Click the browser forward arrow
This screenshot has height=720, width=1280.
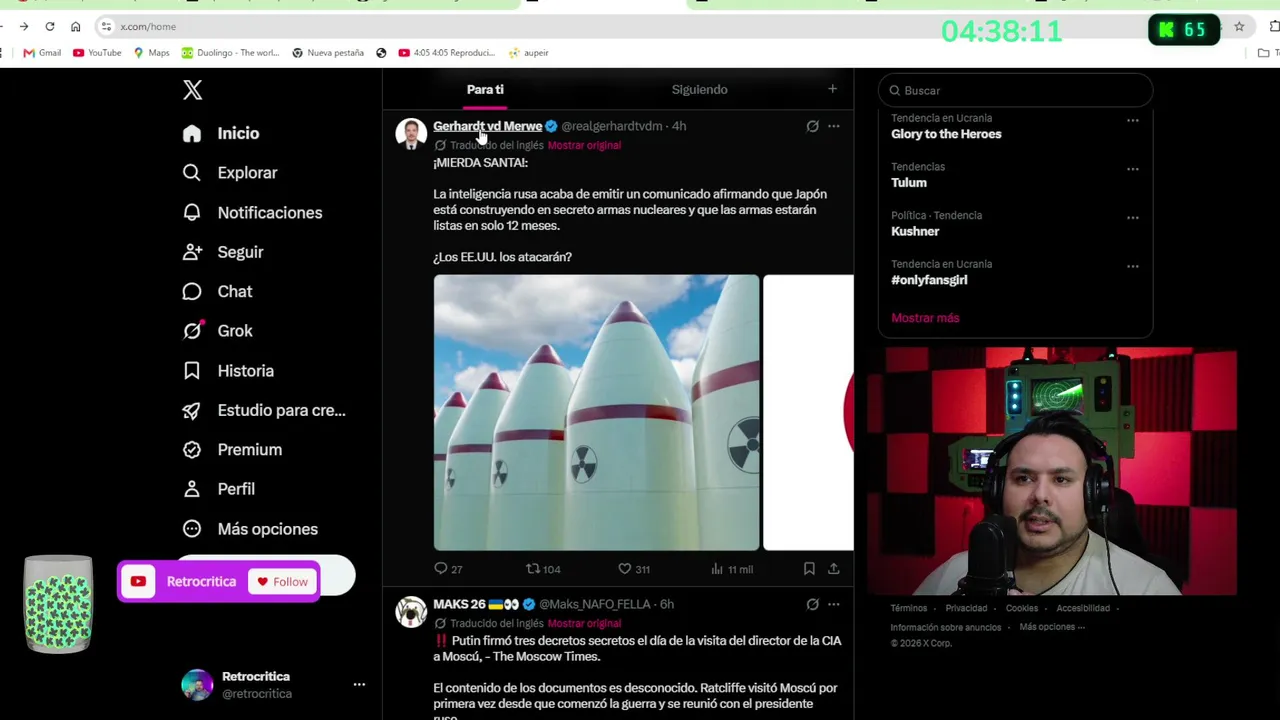pyautogui.click(x=24, y=27)
